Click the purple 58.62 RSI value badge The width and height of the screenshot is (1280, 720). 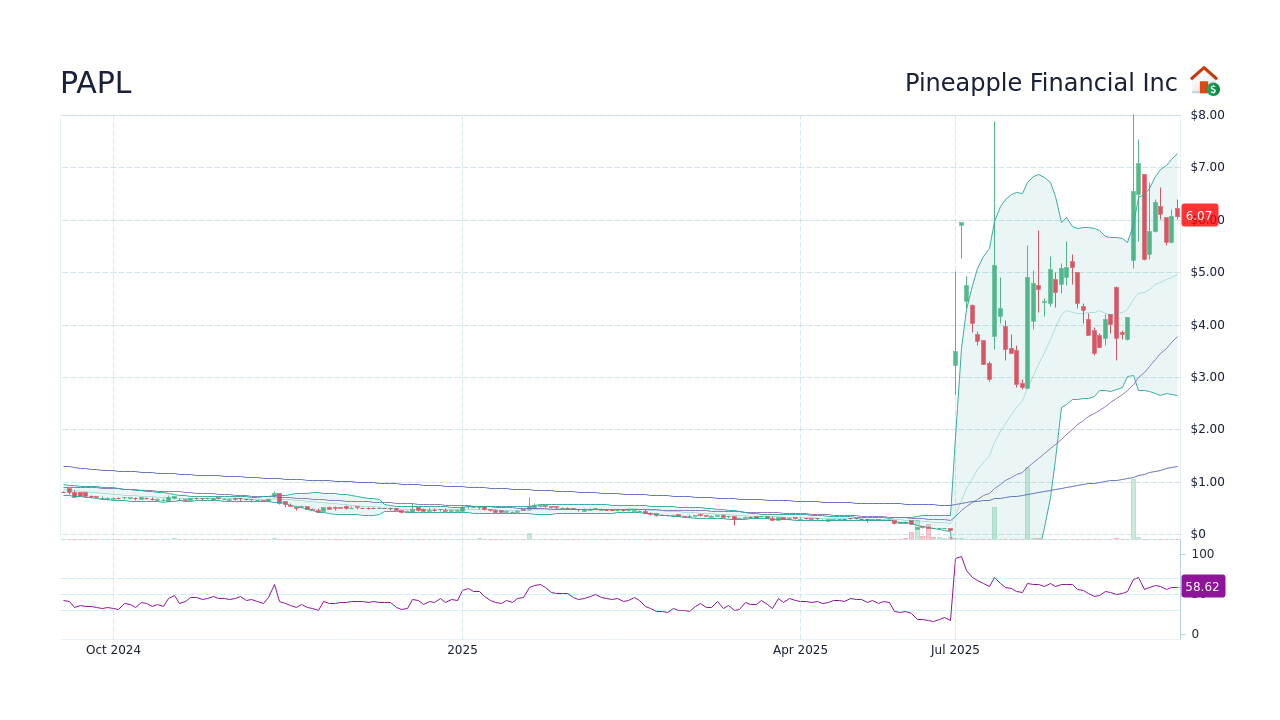[1203, 586]
